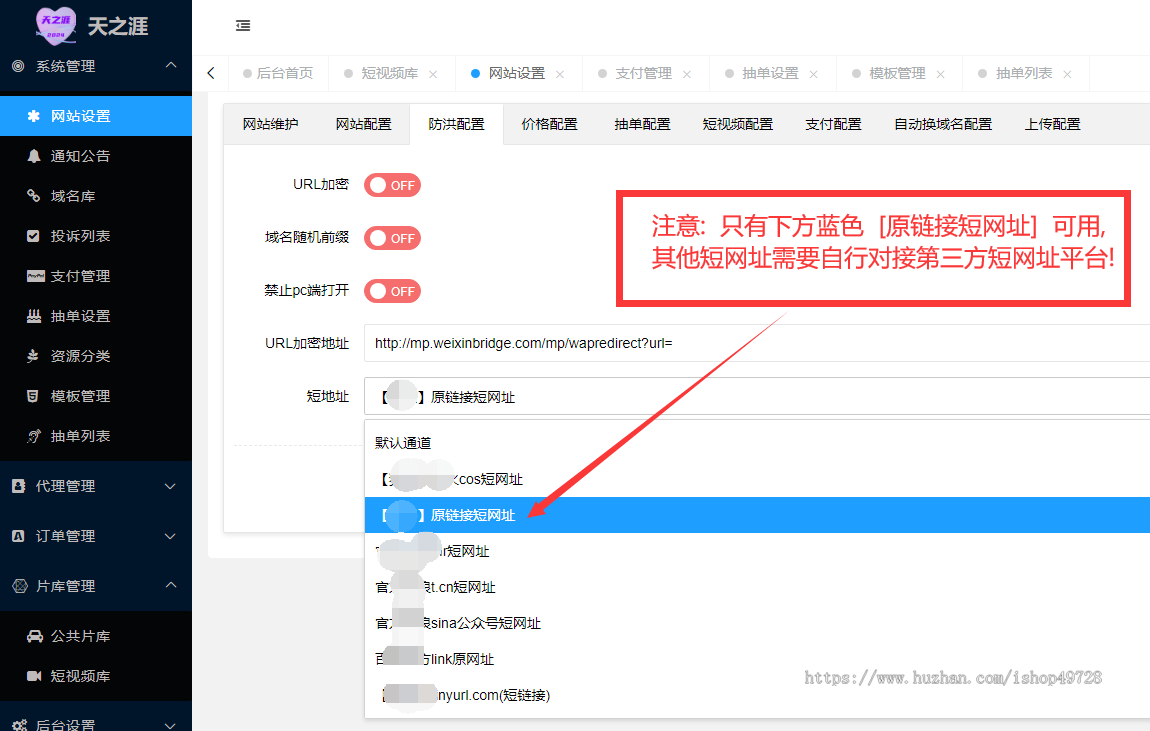This screenshot has height=731, width=1150.
Task: Close the 抽单列表 tab
Action: (1067, 74)
